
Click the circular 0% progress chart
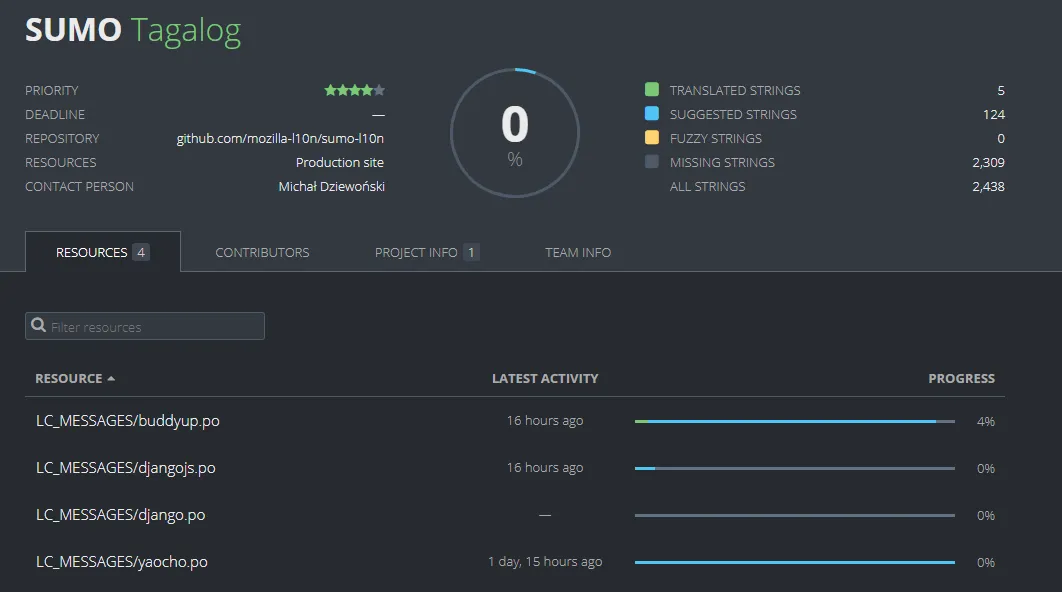pos(515,133)
